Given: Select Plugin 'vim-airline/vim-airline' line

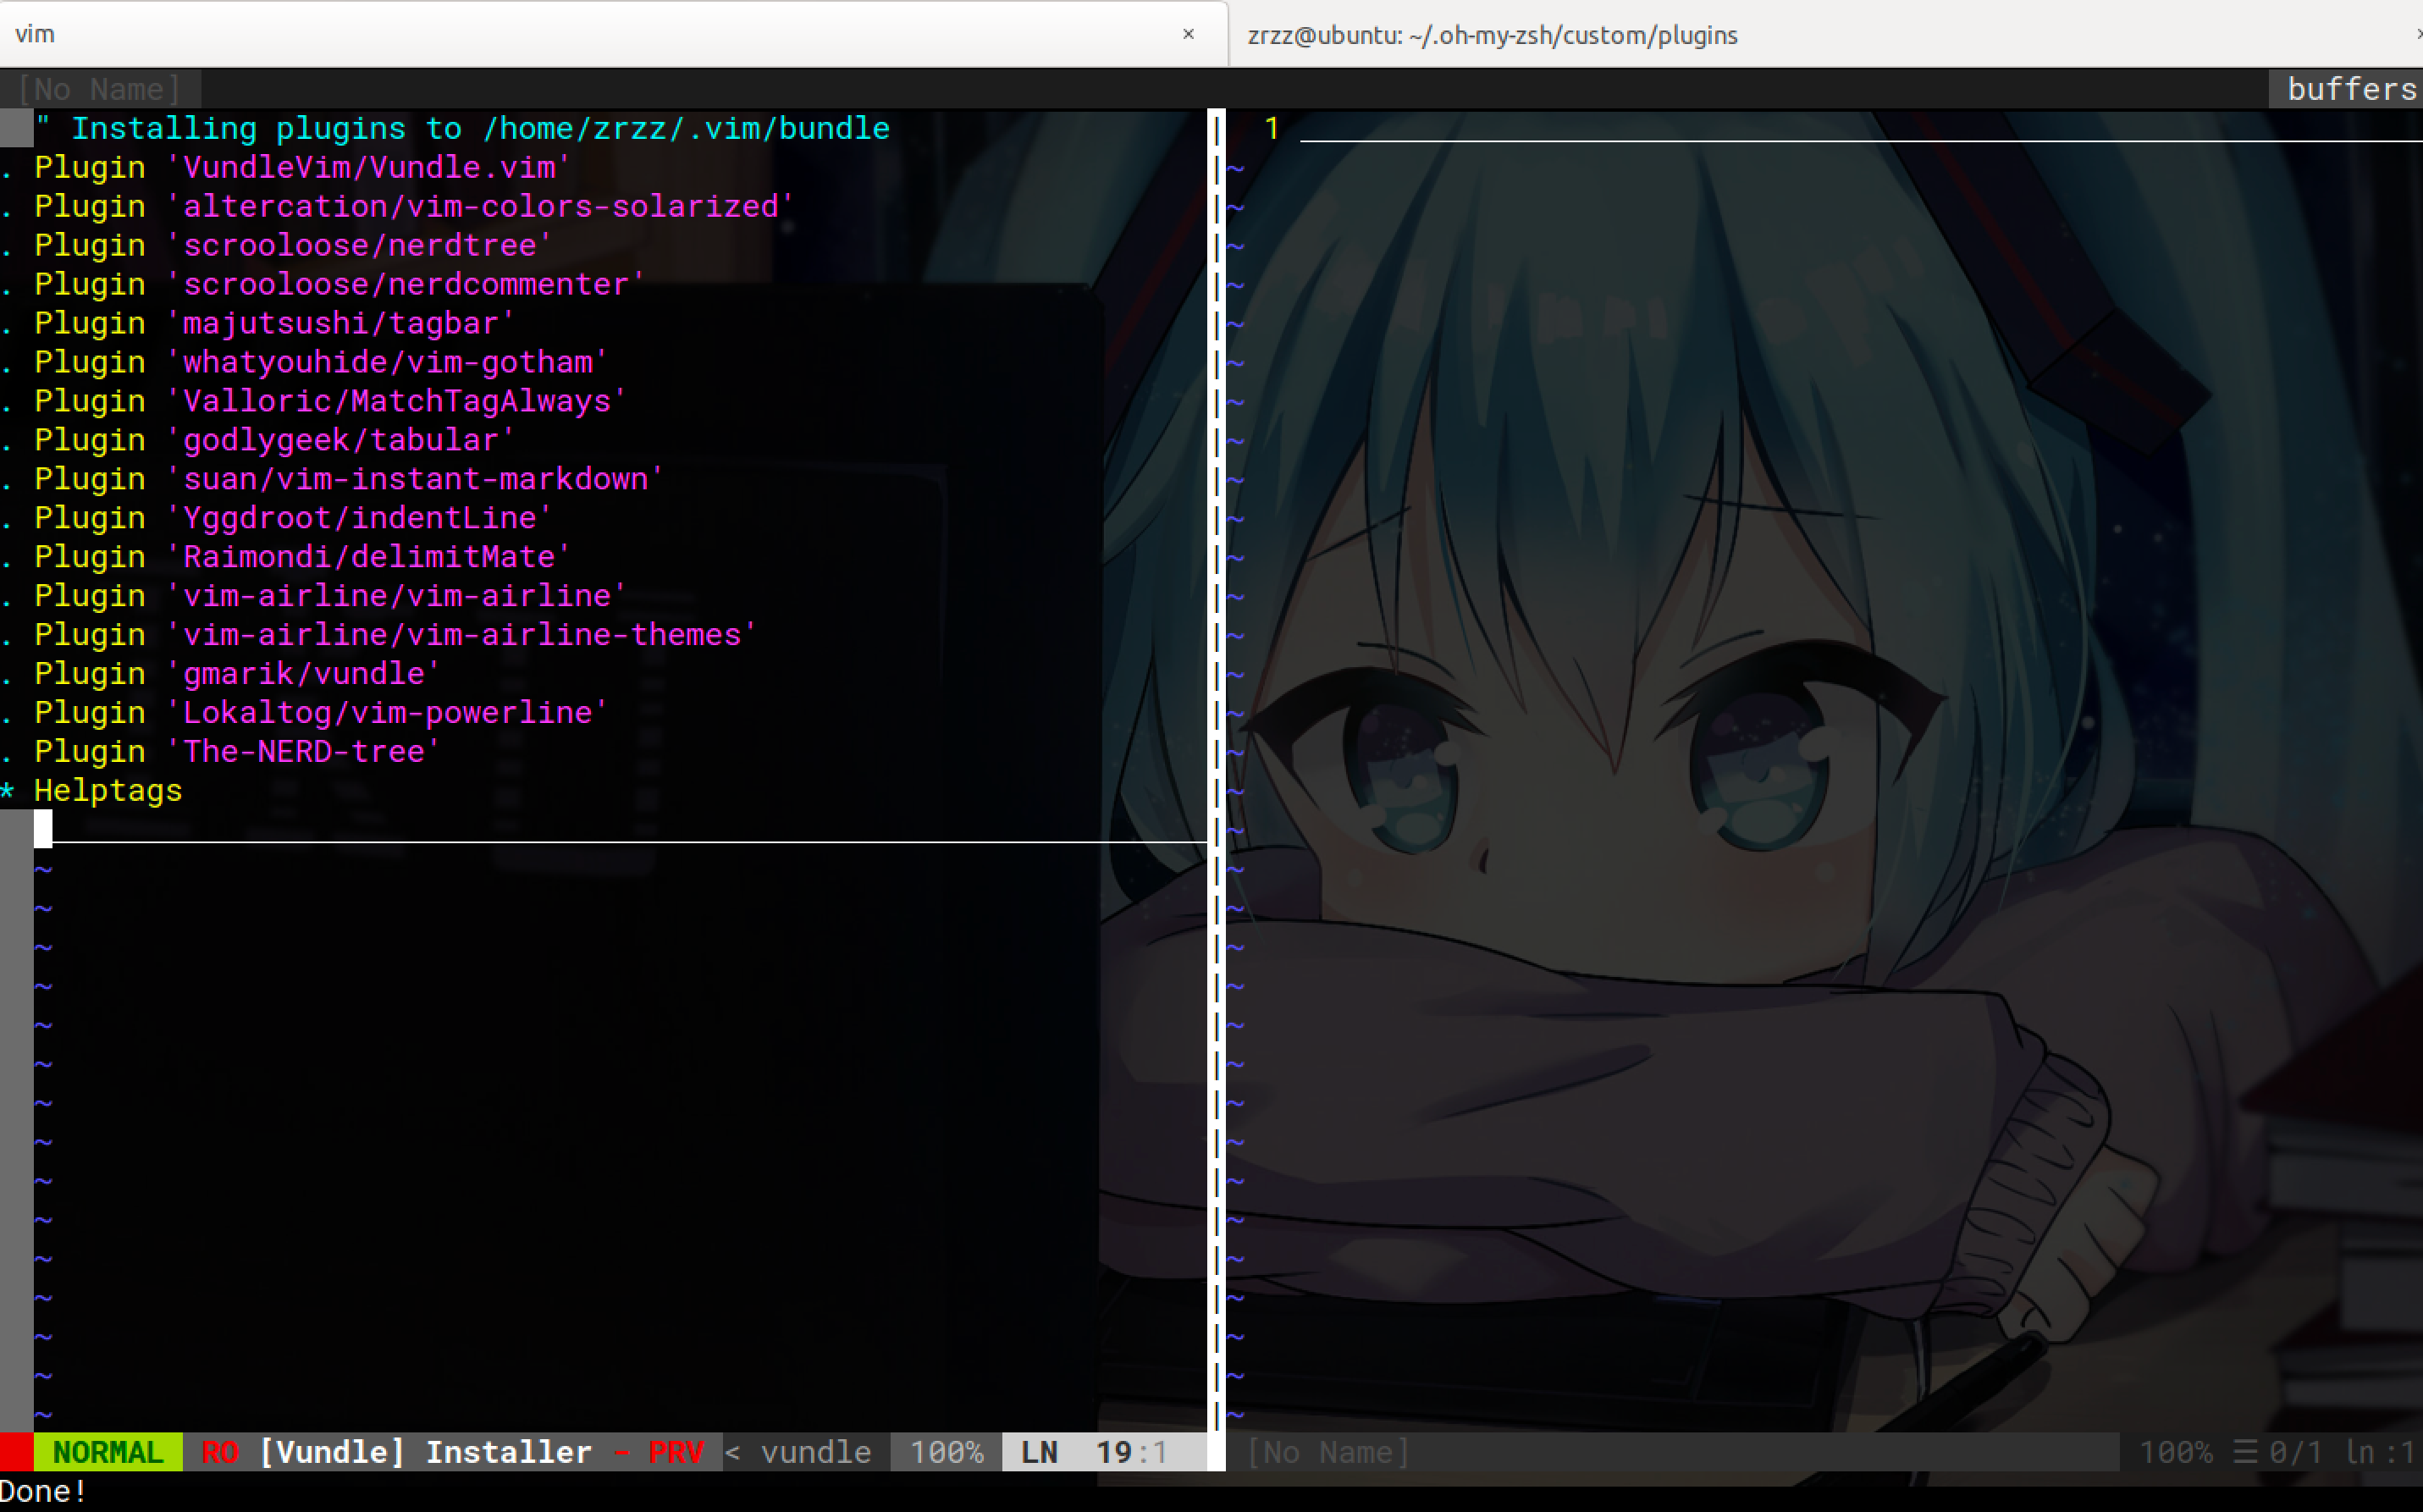Looking at the screenshot, I should (330, 596).
